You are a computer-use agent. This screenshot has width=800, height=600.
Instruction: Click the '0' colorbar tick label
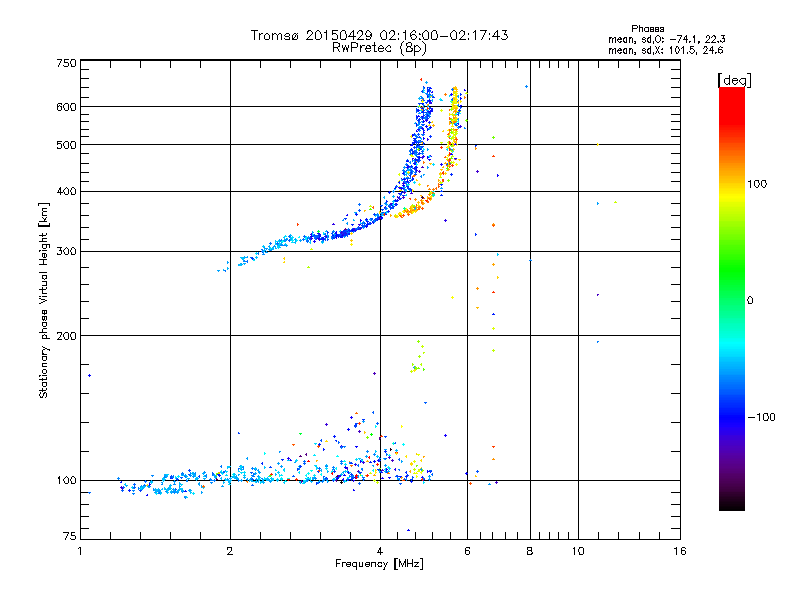point(750,301)
